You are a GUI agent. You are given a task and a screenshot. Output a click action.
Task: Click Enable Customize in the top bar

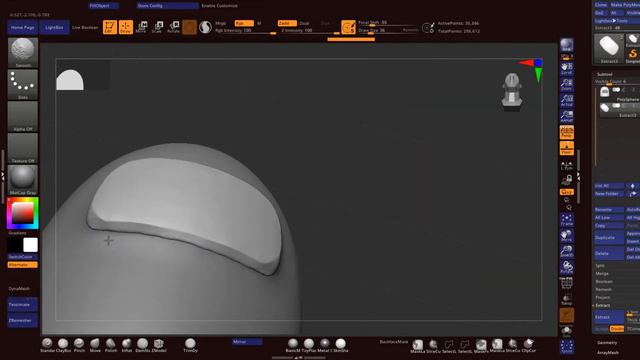coord(220,6)
